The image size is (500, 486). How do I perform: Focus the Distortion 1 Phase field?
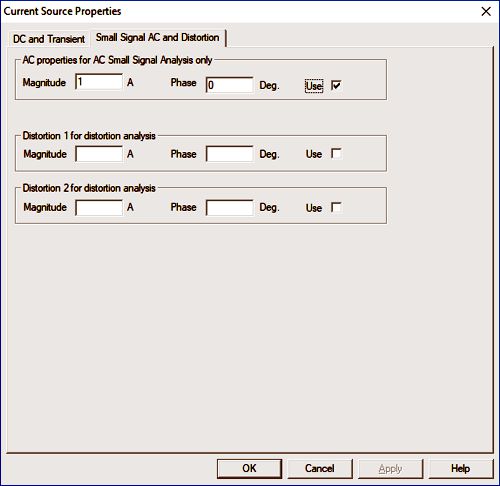click(230, 154)
